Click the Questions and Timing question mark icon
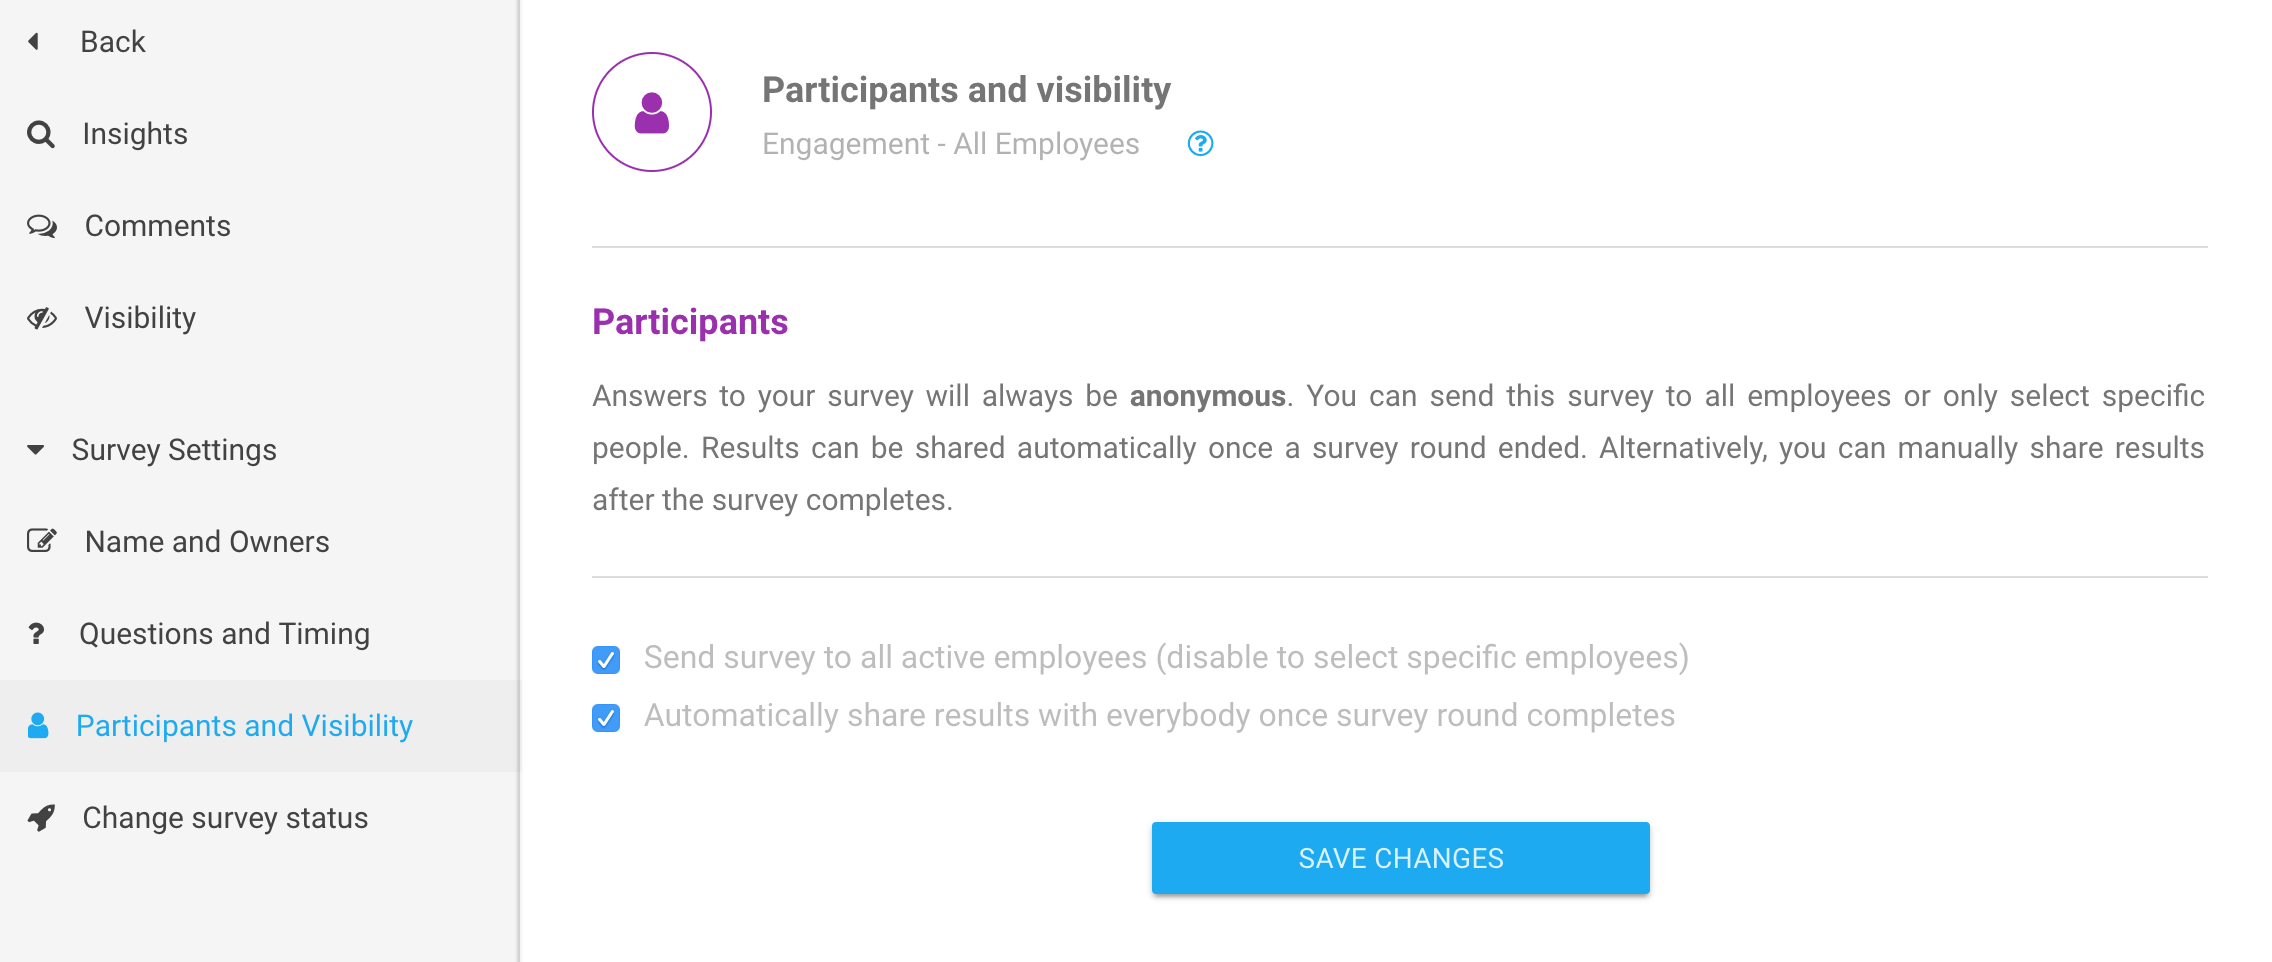This screenshot has width=2272, height=962. [37, 633]
